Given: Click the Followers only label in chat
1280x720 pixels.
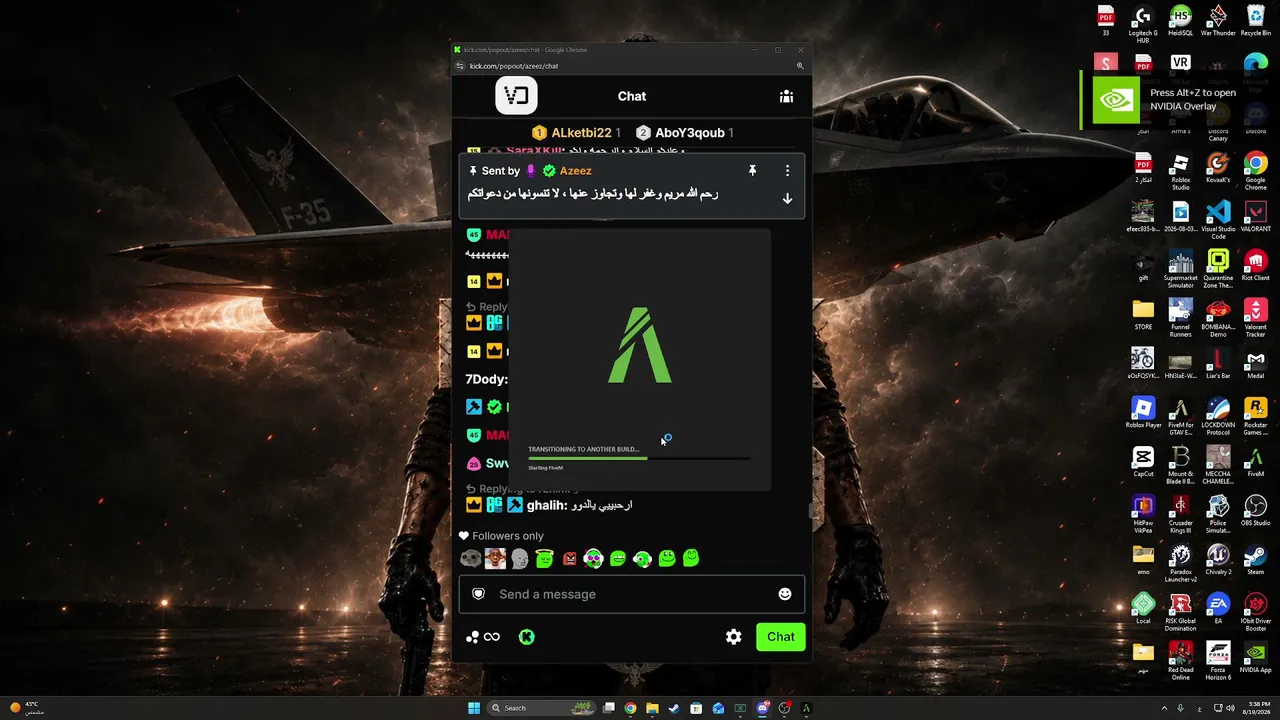Looking at the screenshot, I should tap(508, 536).
